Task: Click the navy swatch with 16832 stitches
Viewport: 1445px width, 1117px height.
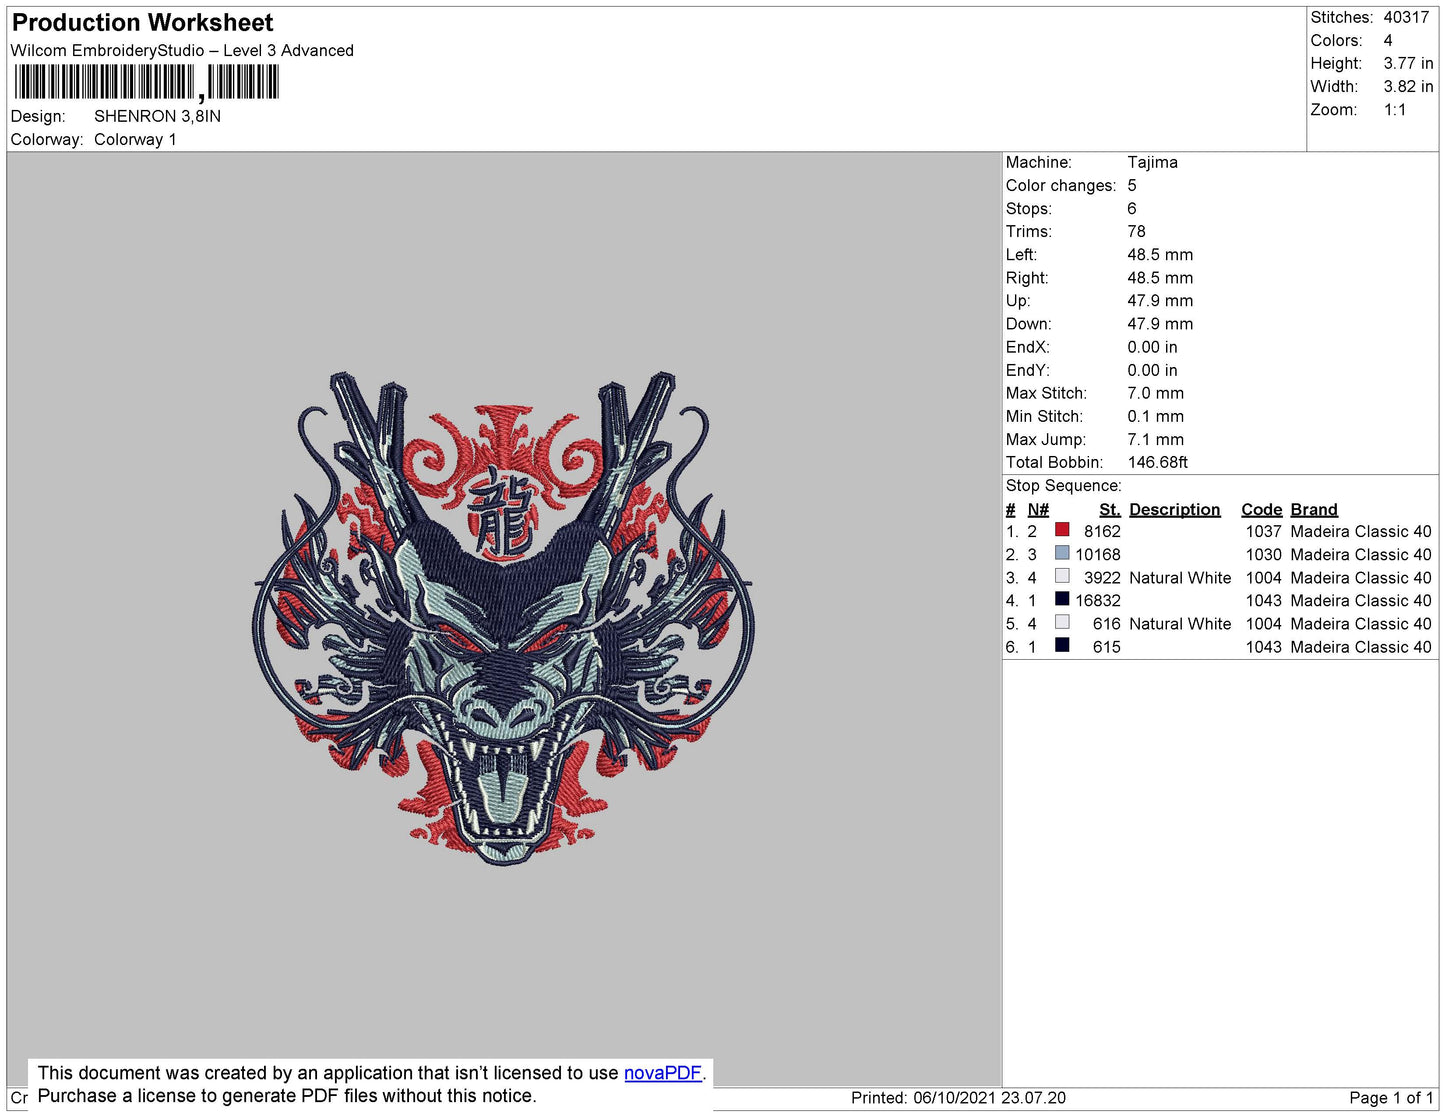Action: [1062, 599]
